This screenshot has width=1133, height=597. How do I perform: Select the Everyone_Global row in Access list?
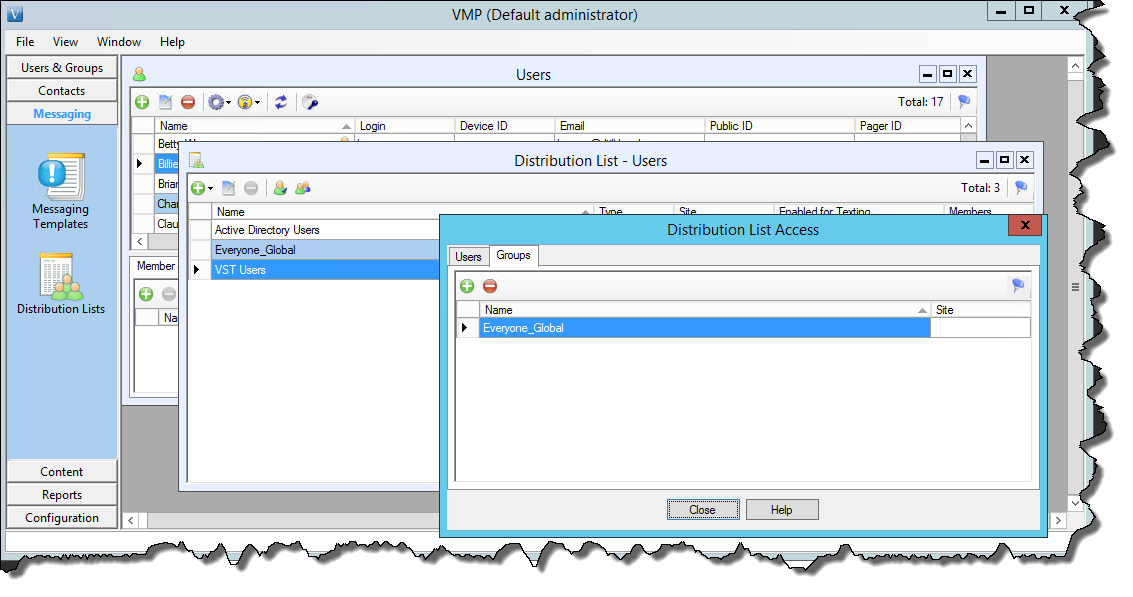tap(704, 328)
